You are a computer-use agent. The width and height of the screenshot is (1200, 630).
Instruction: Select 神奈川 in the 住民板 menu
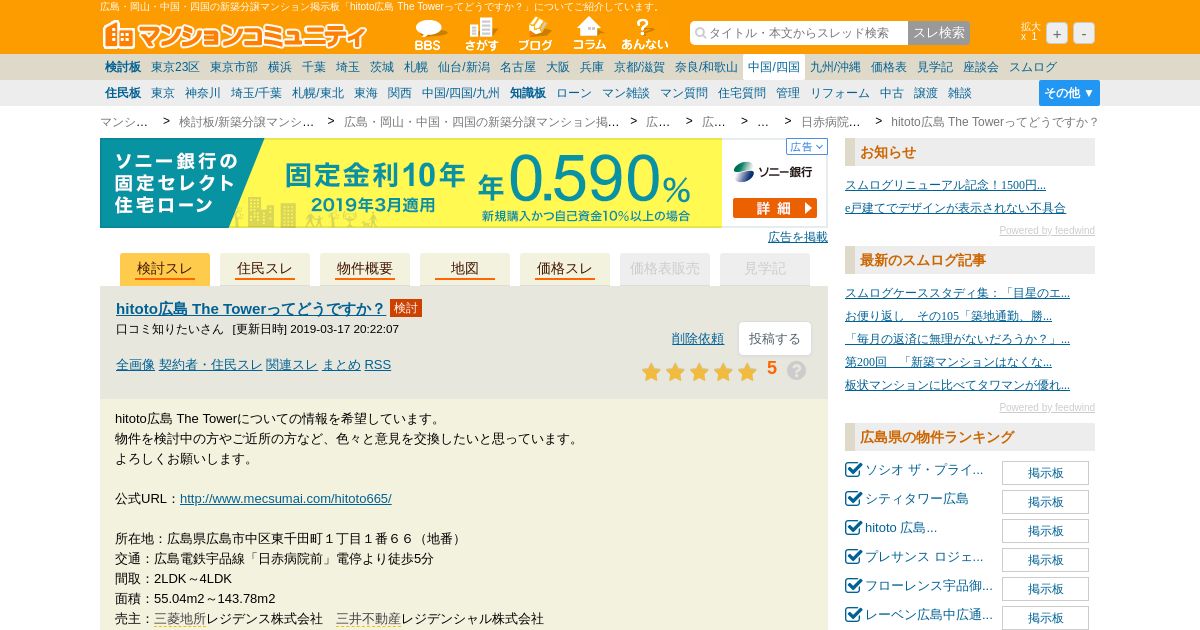pos(203,93)
